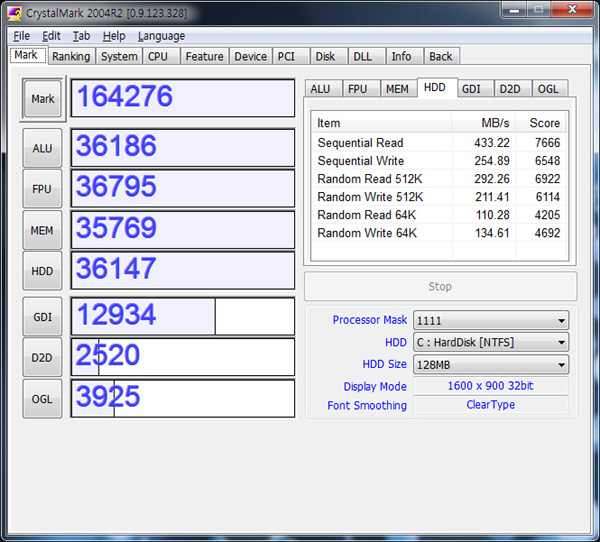Select the Mark tab in the top row
600x542 pixels.
click(28, 56)
